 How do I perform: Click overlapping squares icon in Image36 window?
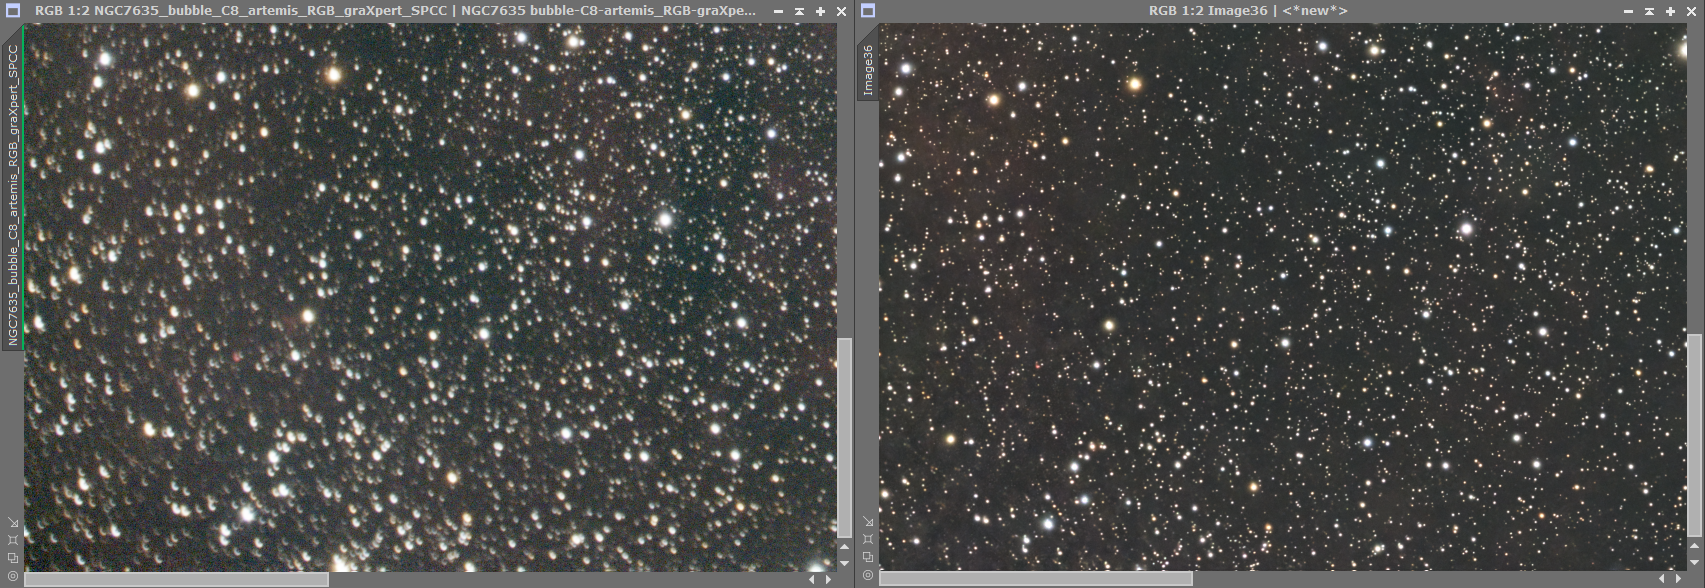point(868,557)
